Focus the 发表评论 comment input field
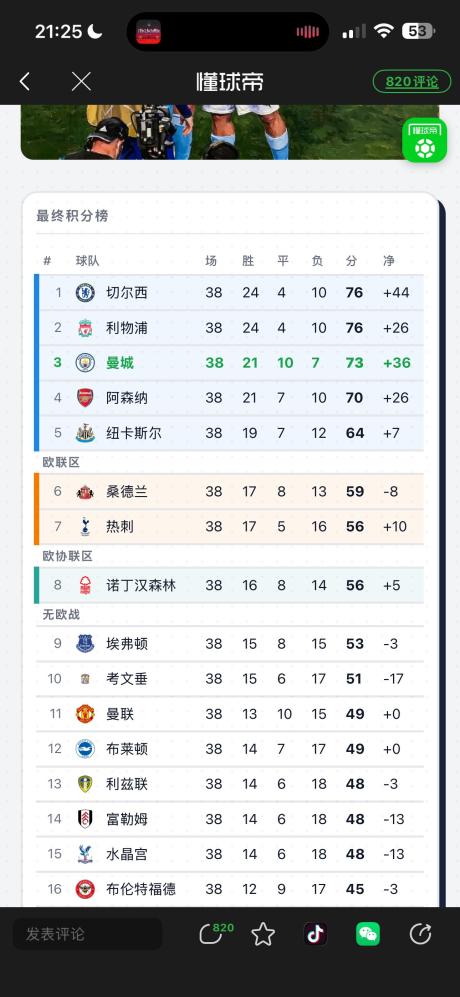 (x=87, y=934)
